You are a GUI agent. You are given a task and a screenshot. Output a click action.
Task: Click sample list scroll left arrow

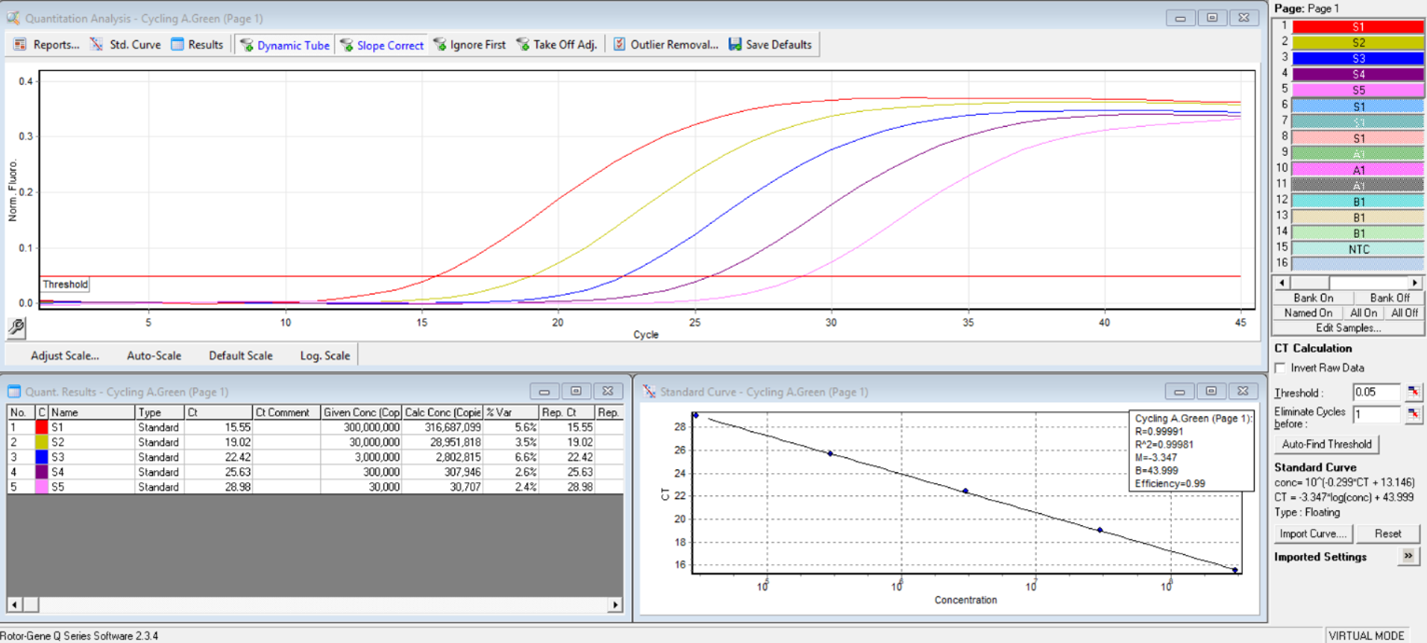coord(1282,283)
